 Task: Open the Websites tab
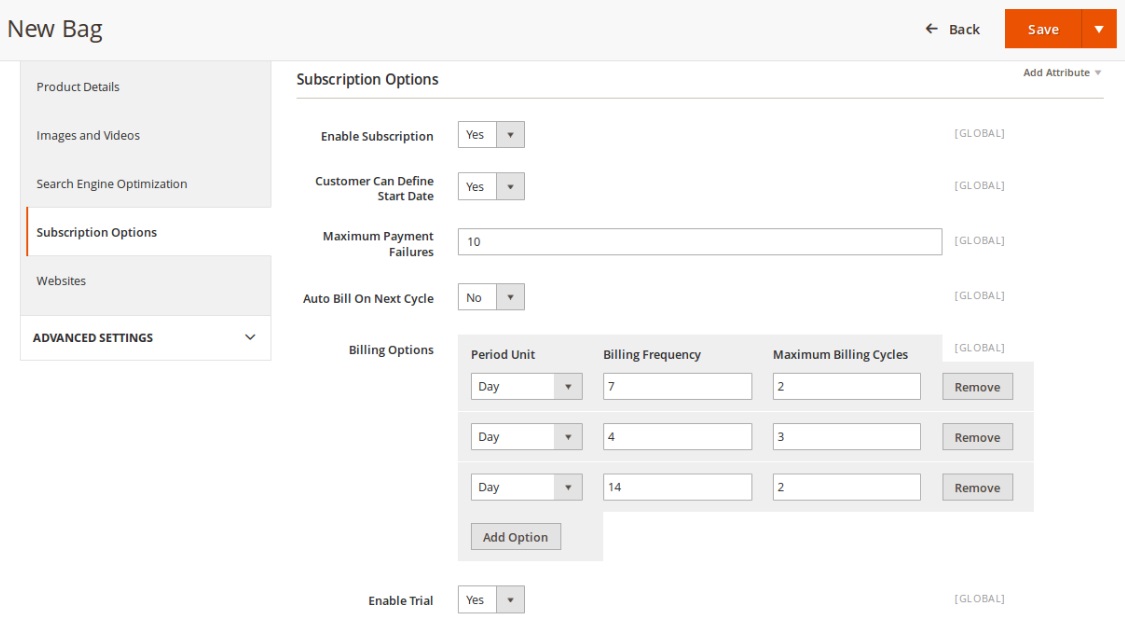[x=146, y=281]
